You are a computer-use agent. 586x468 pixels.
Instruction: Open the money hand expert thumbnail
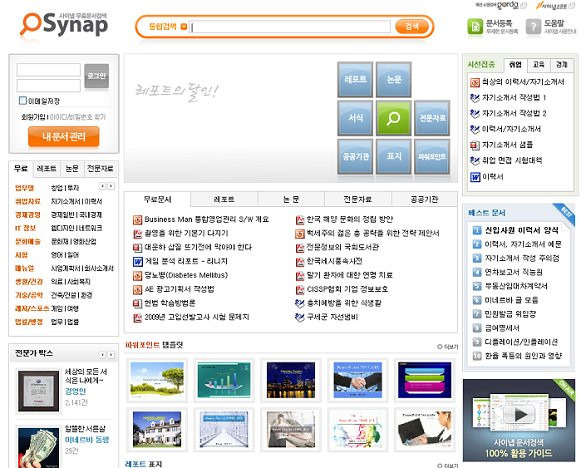click(x=38, y=448)
